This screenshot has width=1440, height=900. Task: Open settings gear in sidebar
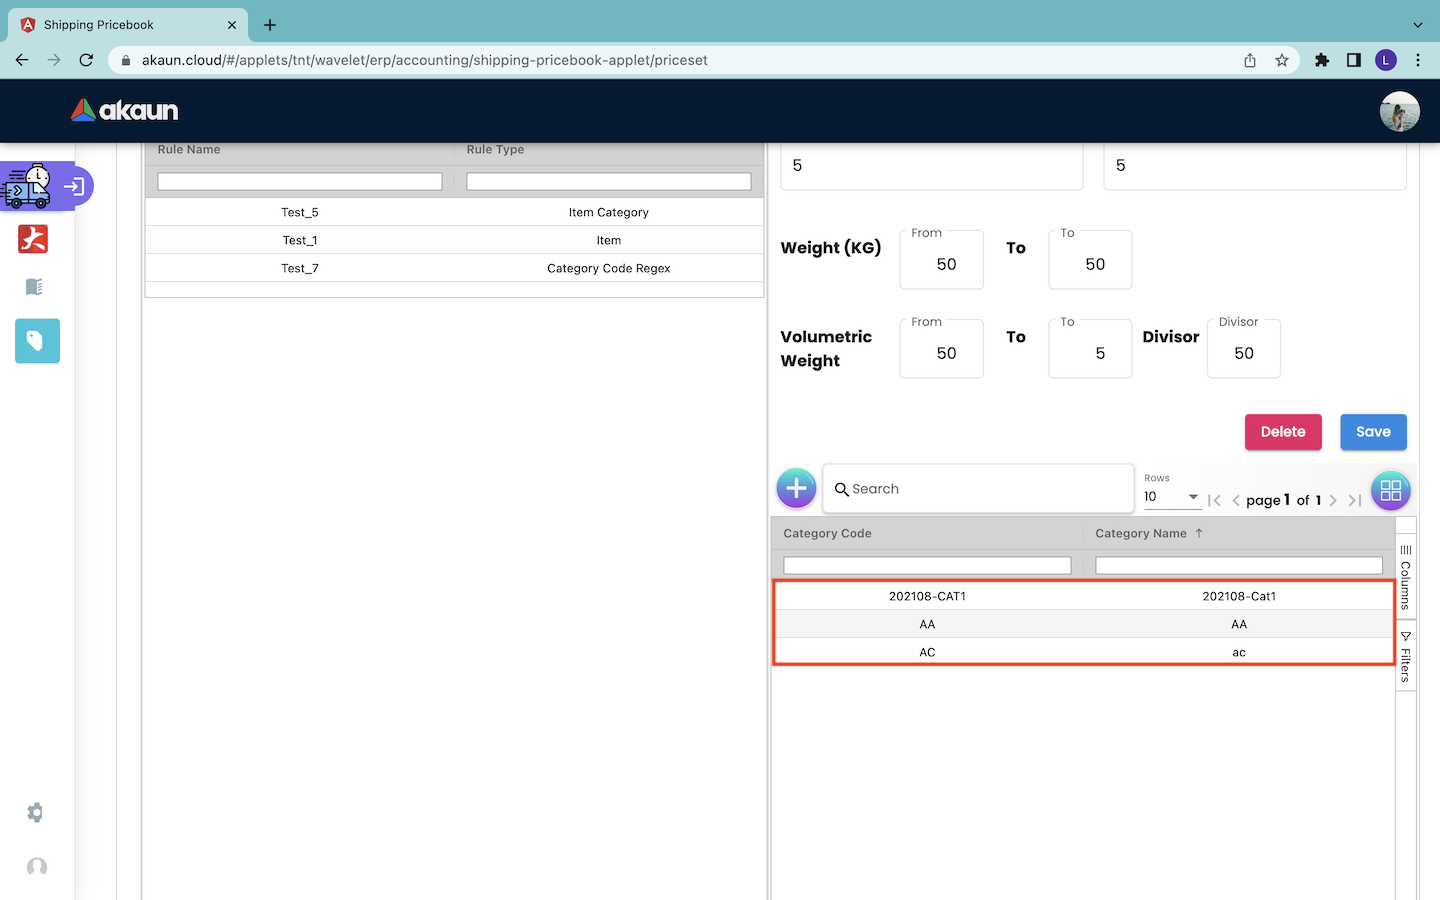[x=35, y=812]
